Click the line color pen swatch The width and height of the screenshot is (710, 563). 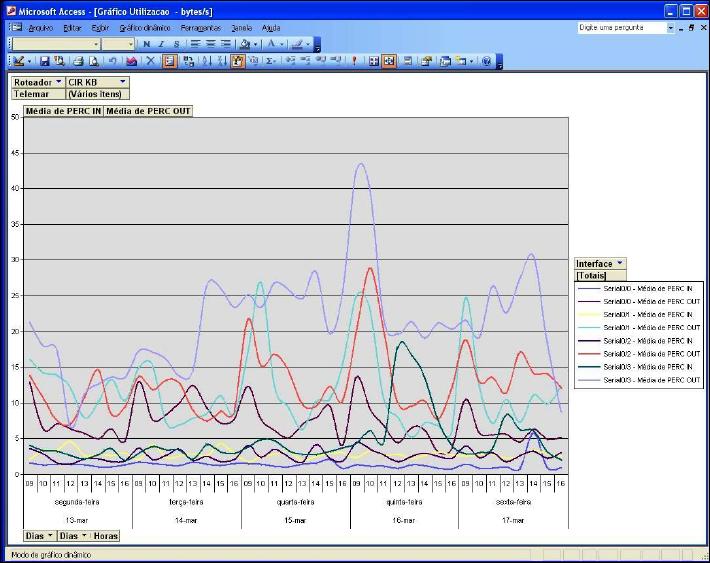[x=297, y=44]
